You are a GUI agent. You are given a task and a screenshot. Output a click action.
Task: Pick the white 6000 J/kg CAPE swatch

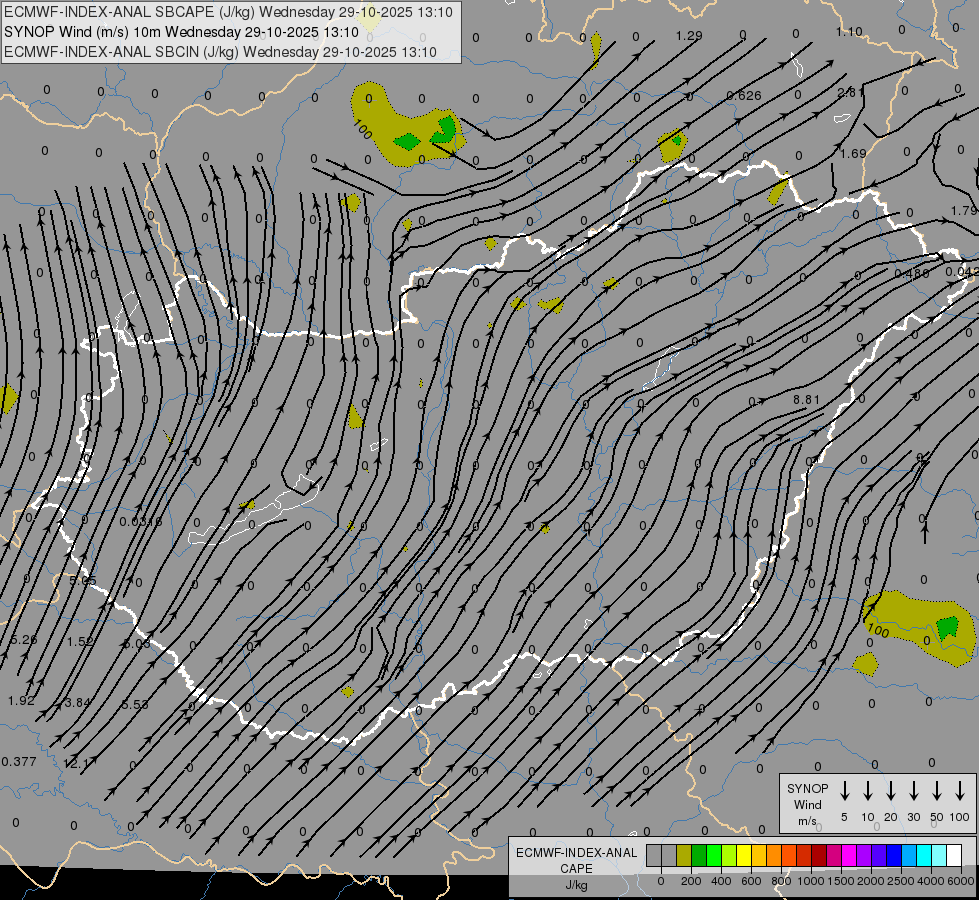[x=954, y=855]
